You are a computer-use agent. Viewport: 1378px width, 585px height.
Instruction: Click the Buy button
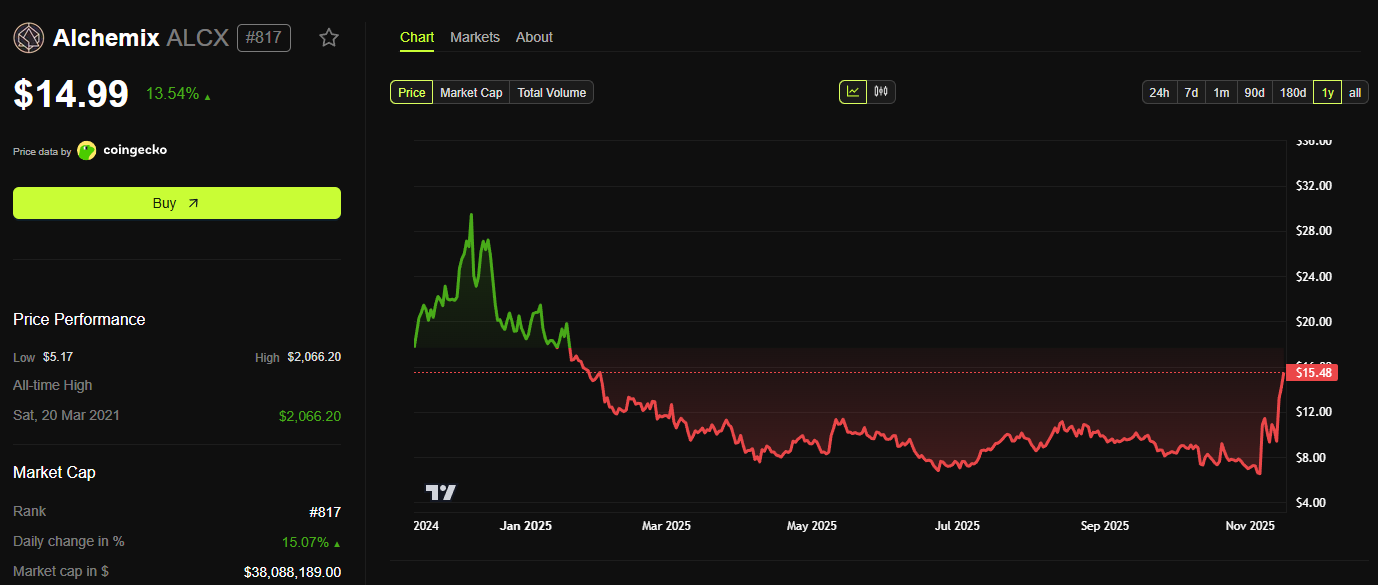click(176, 202)
